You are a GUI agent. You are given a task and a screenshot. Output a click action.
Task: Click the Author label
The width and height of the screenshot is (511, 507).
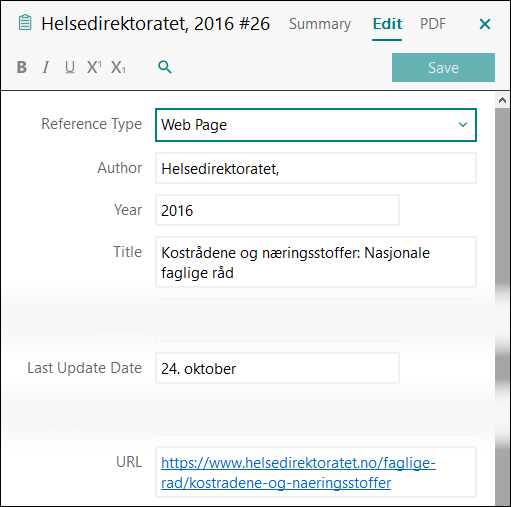[119, 168]
